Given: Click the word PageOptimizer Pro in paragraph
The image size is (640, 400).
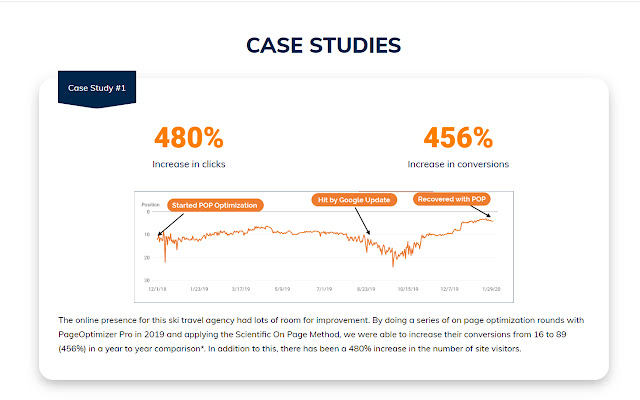Looking at the screenshot, I should 100,331.
